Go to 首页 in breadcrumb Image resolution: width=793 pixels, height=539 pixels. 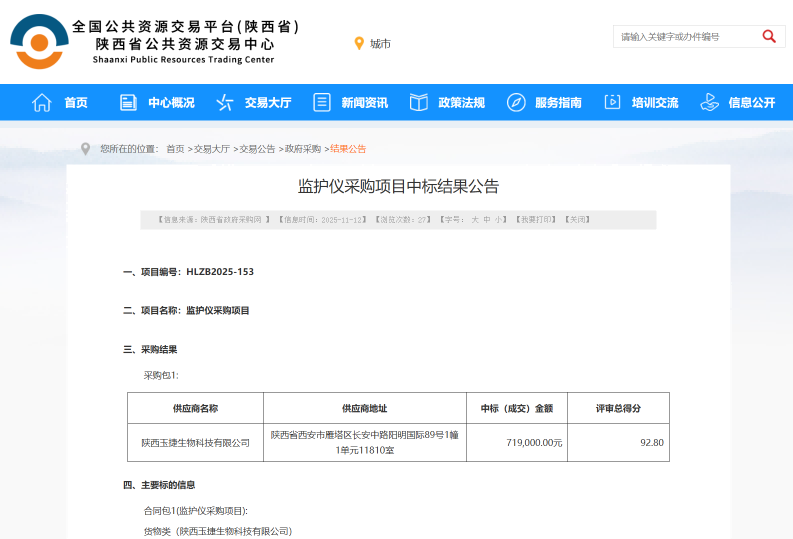[175, 149]
